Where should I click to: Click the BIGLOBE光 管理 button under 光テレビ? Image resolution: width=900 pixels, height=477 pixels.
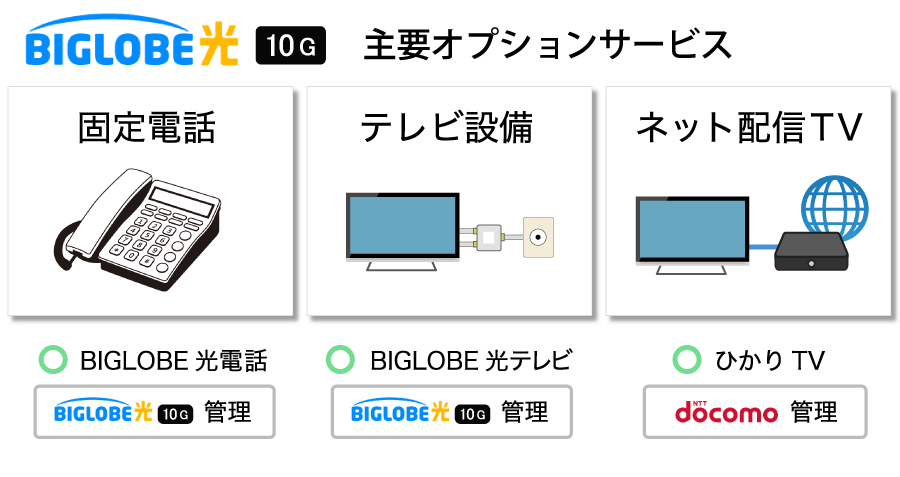451,411
